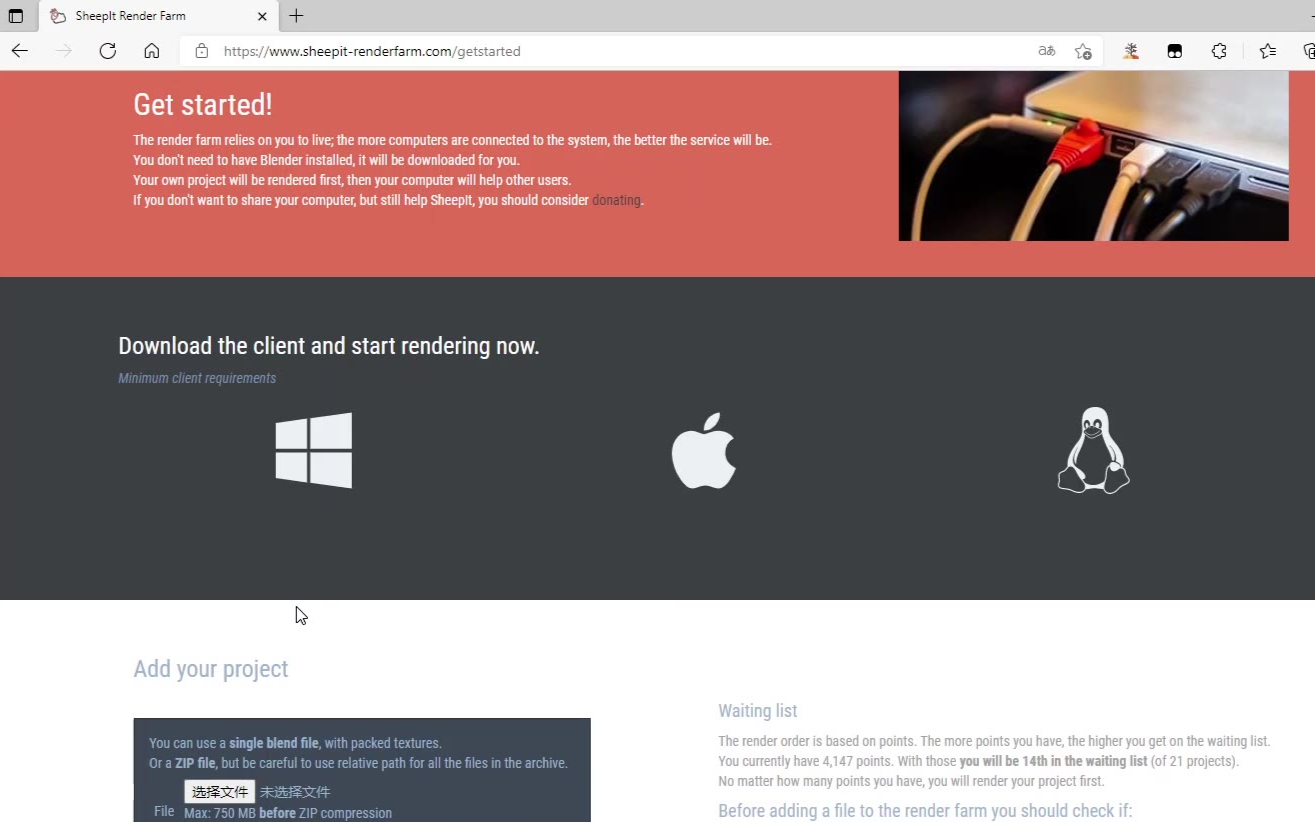1315x822 pixels.
Task: View site information via the lock icon
Action: tap(201, 51)
